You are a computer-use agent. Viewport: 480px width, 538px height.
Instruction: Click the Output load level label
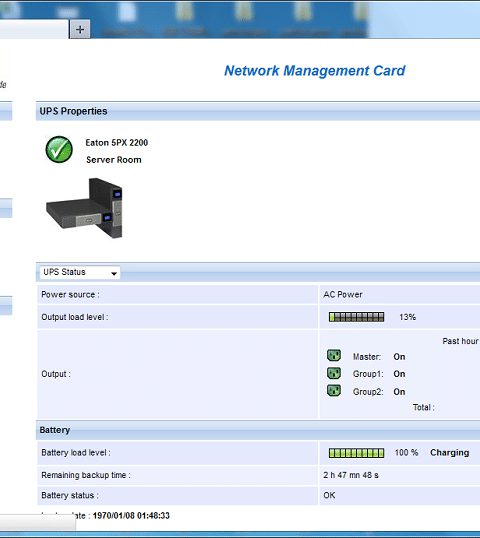coord(75,317)
